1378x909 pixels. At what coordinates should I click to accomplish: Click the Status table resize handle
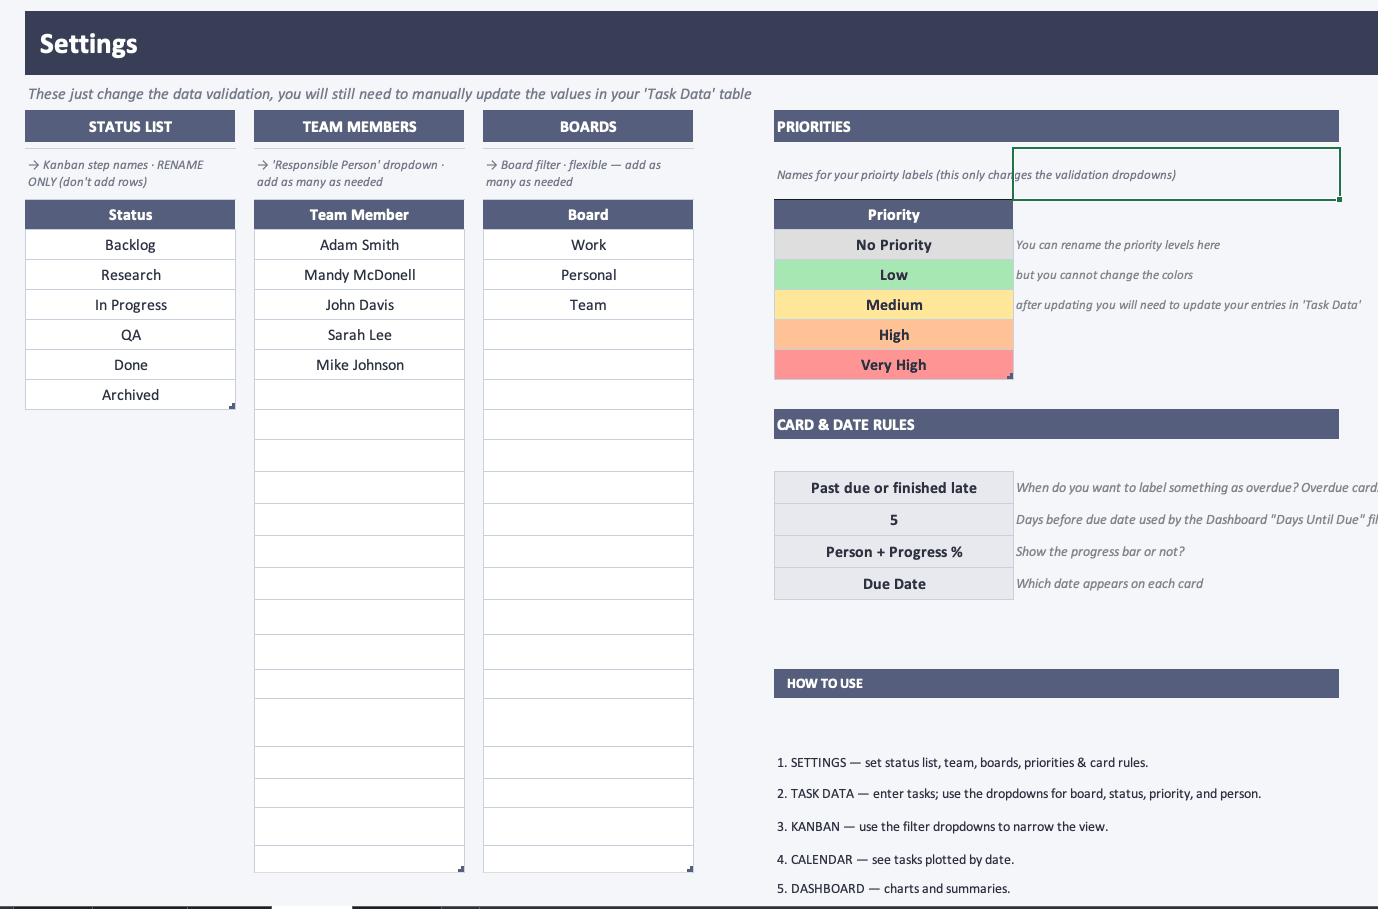(x=232, y=406)
